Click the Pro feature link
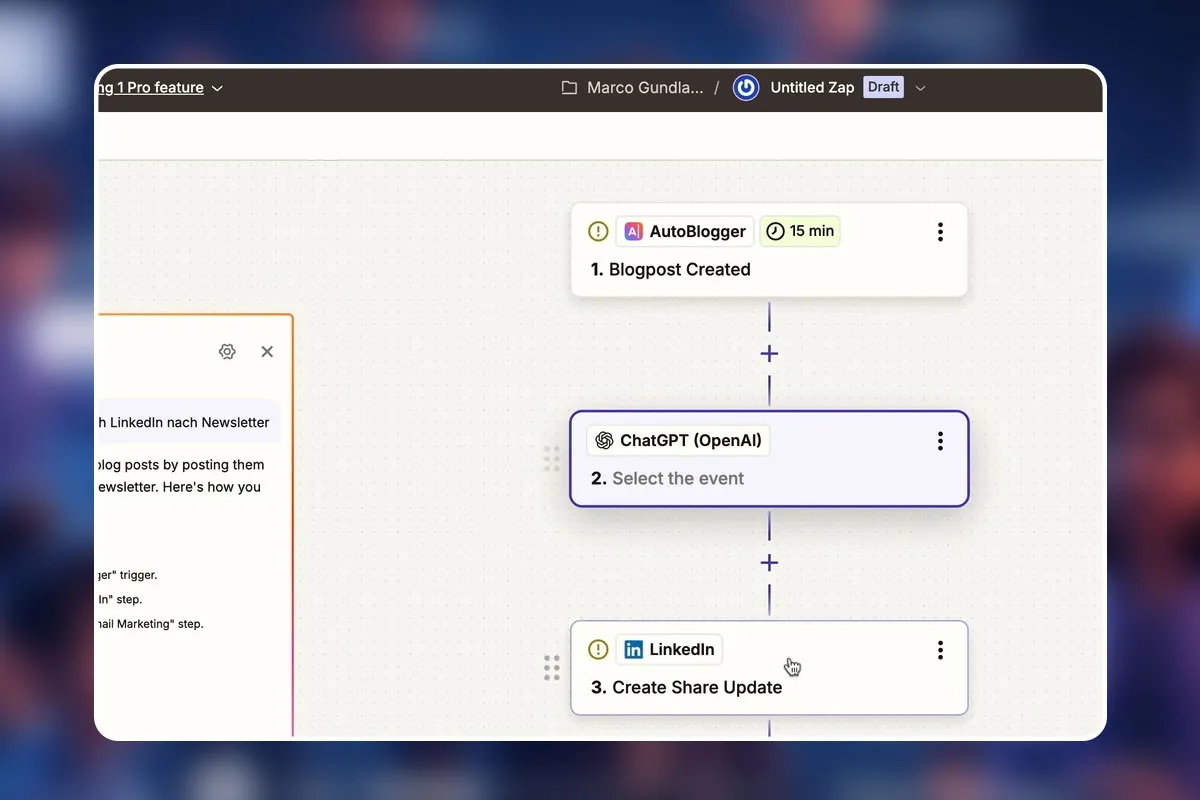Image resolution: width=1200 pixels, height=800 pixels. pyautogui.click(x=150, y=88)
